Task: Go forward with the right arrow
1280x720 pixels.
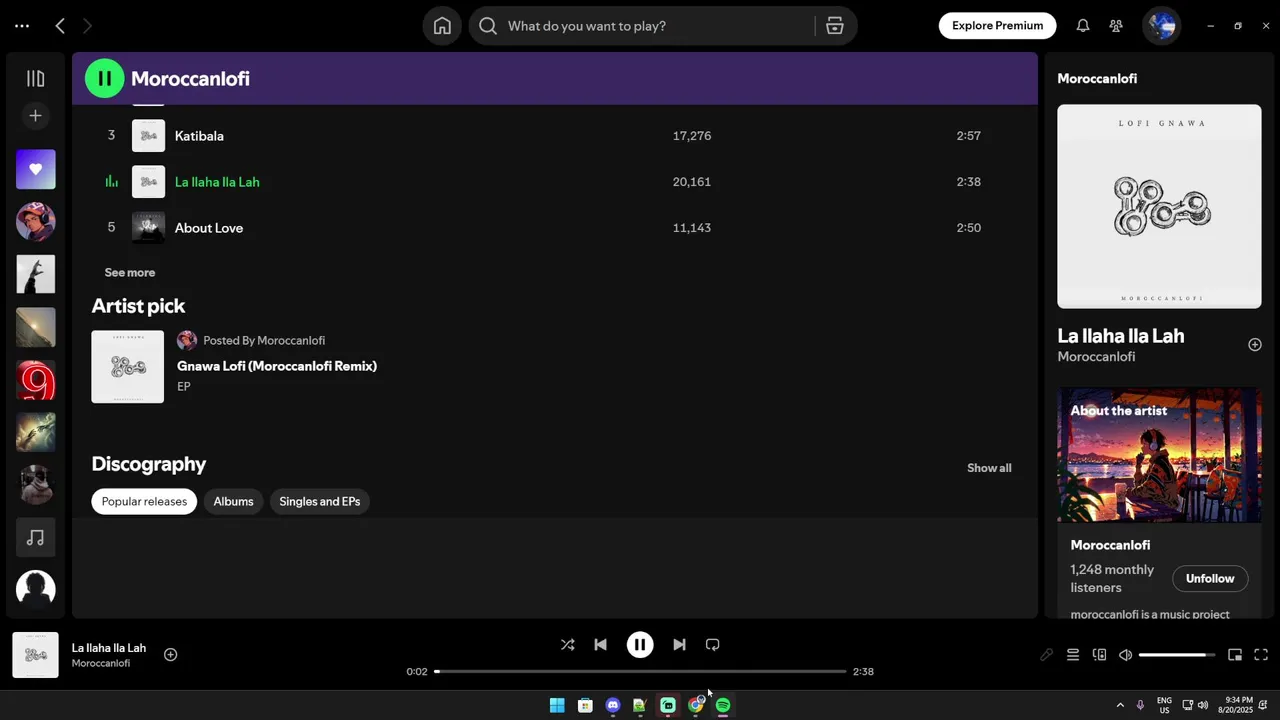Action: point(87,26)
